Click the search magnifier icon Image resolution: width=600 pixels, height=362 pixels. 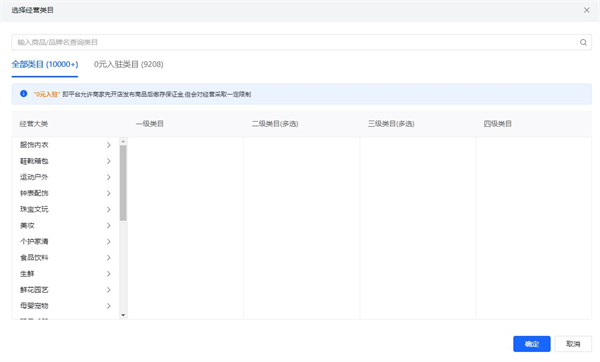pos(583,42)
